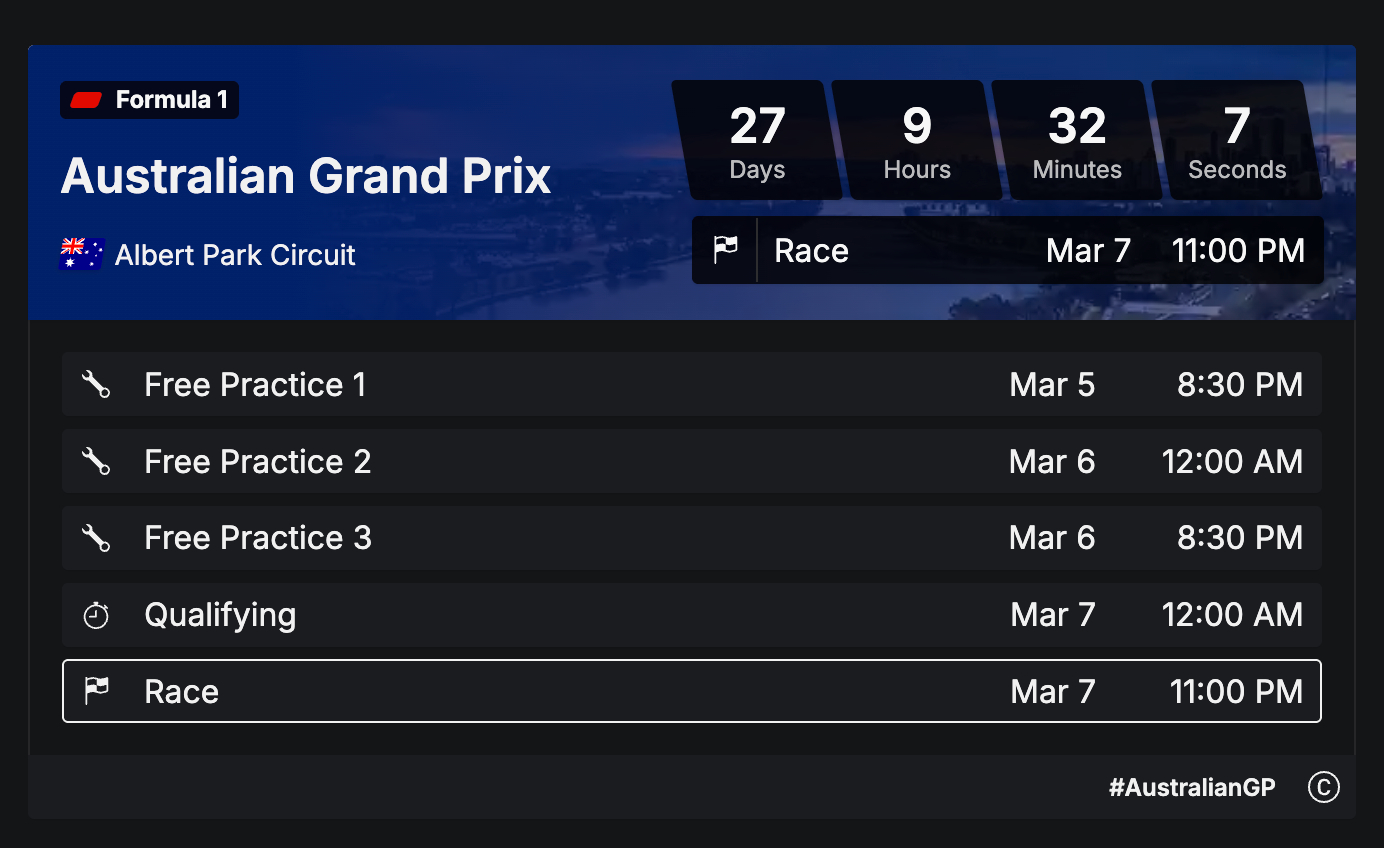Image resolution: width=1384 pixels, height=848 pixels.
Task: Click the wrench icon beside Free Practice 2
Action: click(x=96, y=461)
